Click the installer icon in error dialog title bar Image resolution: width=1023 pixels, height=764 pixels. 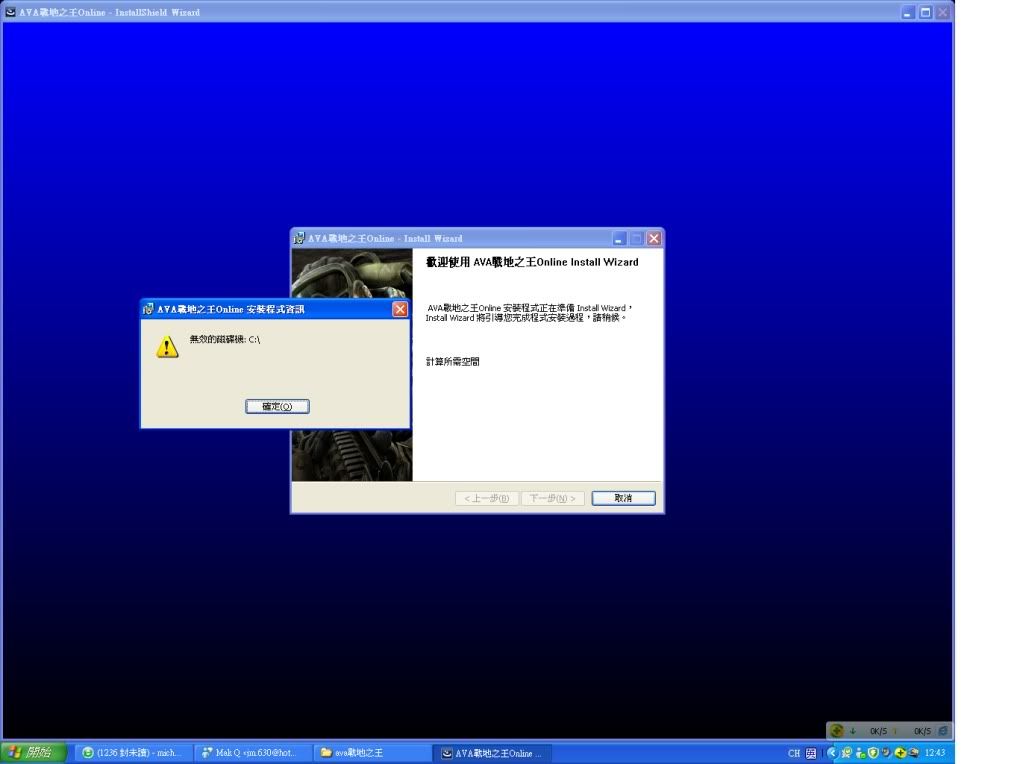(x=148, y=310)
